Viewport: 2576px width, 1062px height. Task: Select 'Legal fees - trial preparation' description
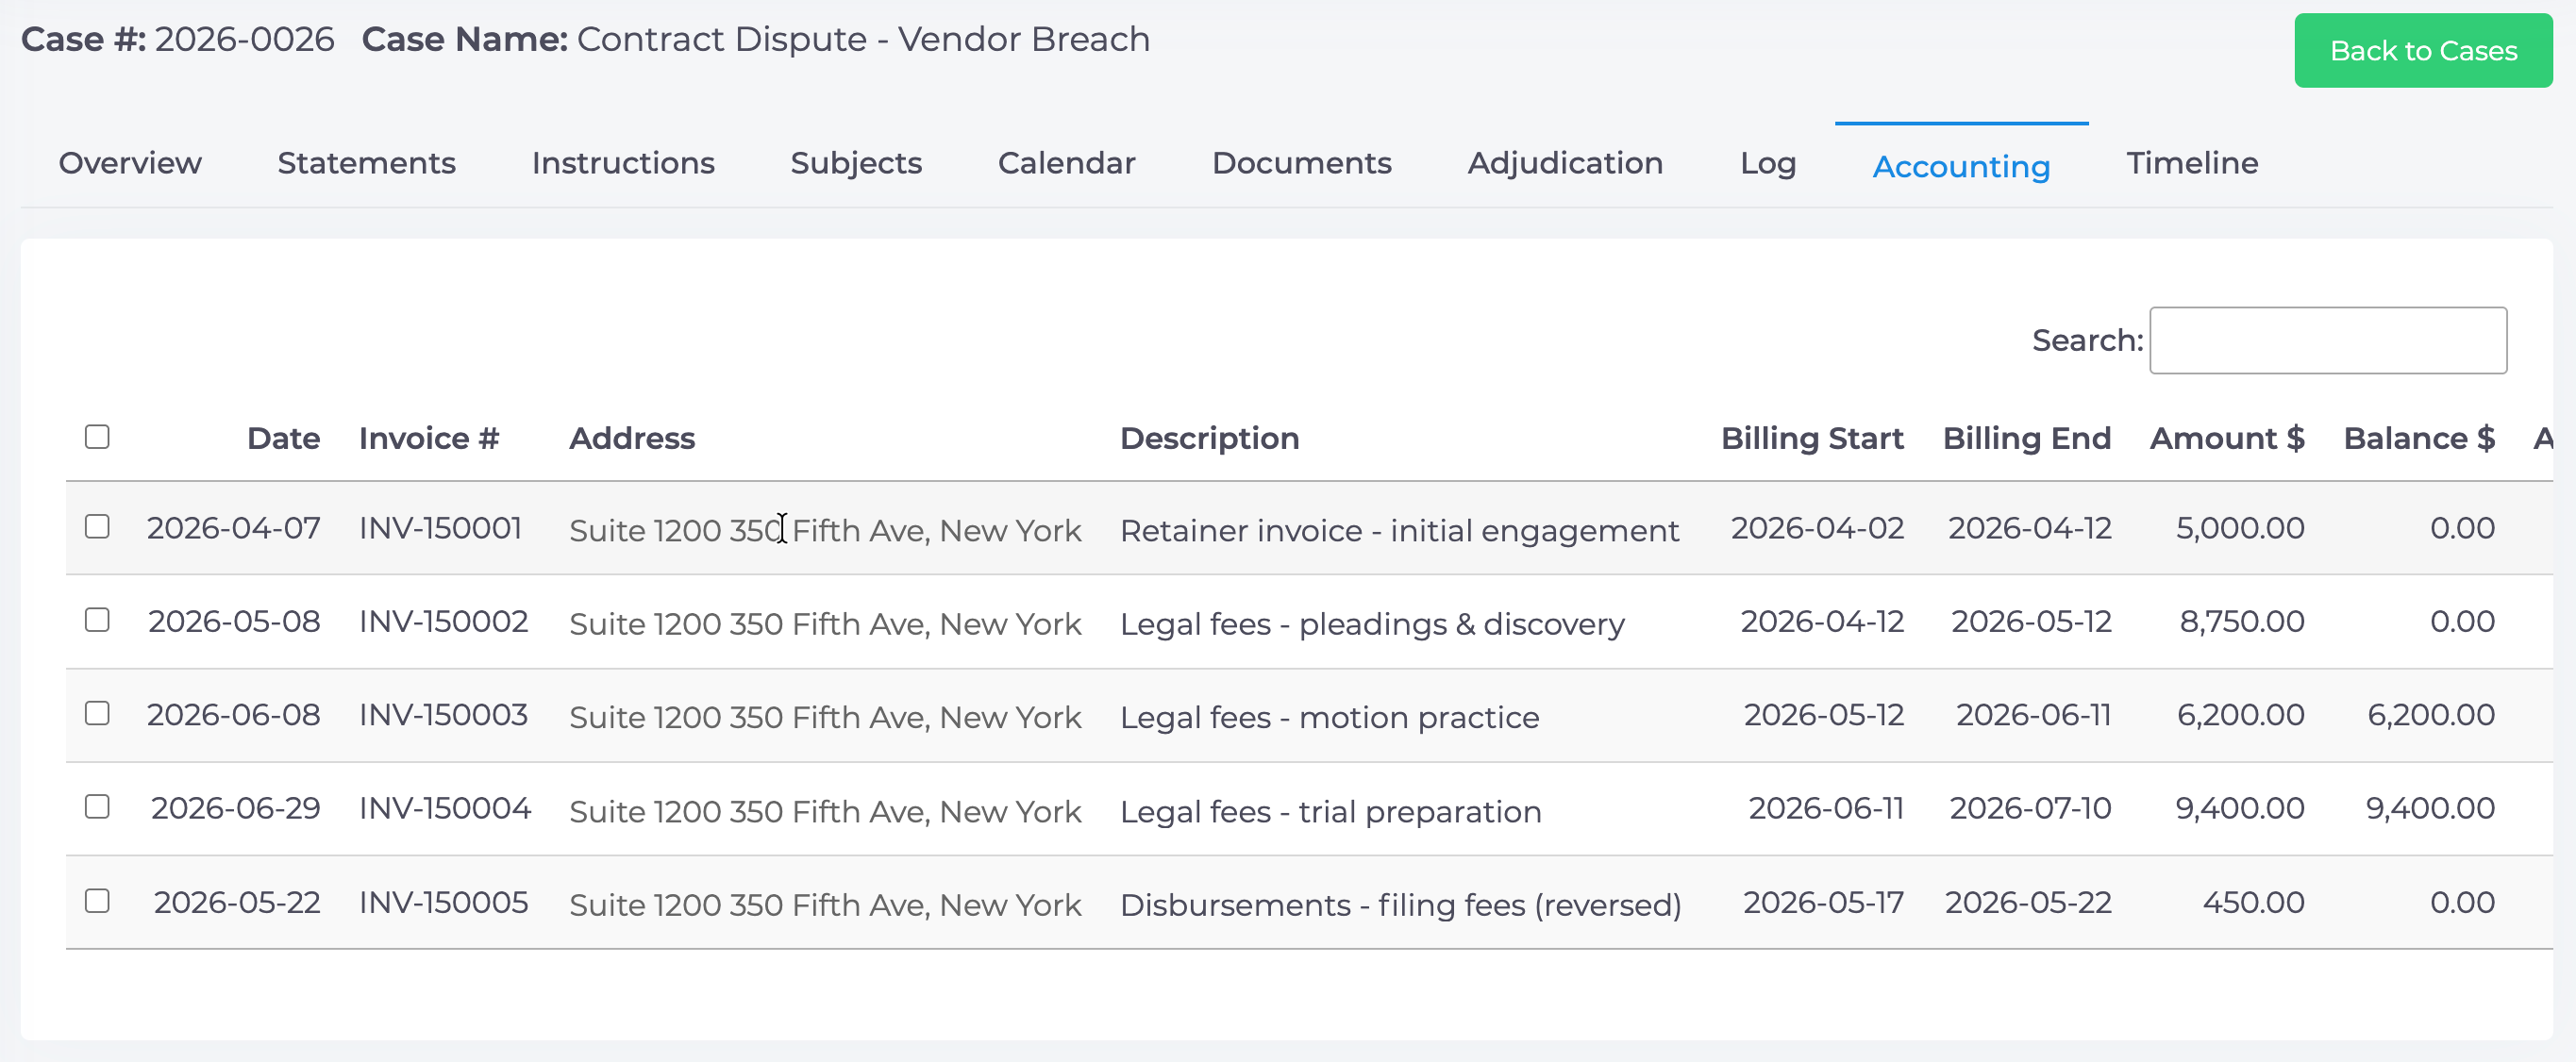(x=1330, y=811)
